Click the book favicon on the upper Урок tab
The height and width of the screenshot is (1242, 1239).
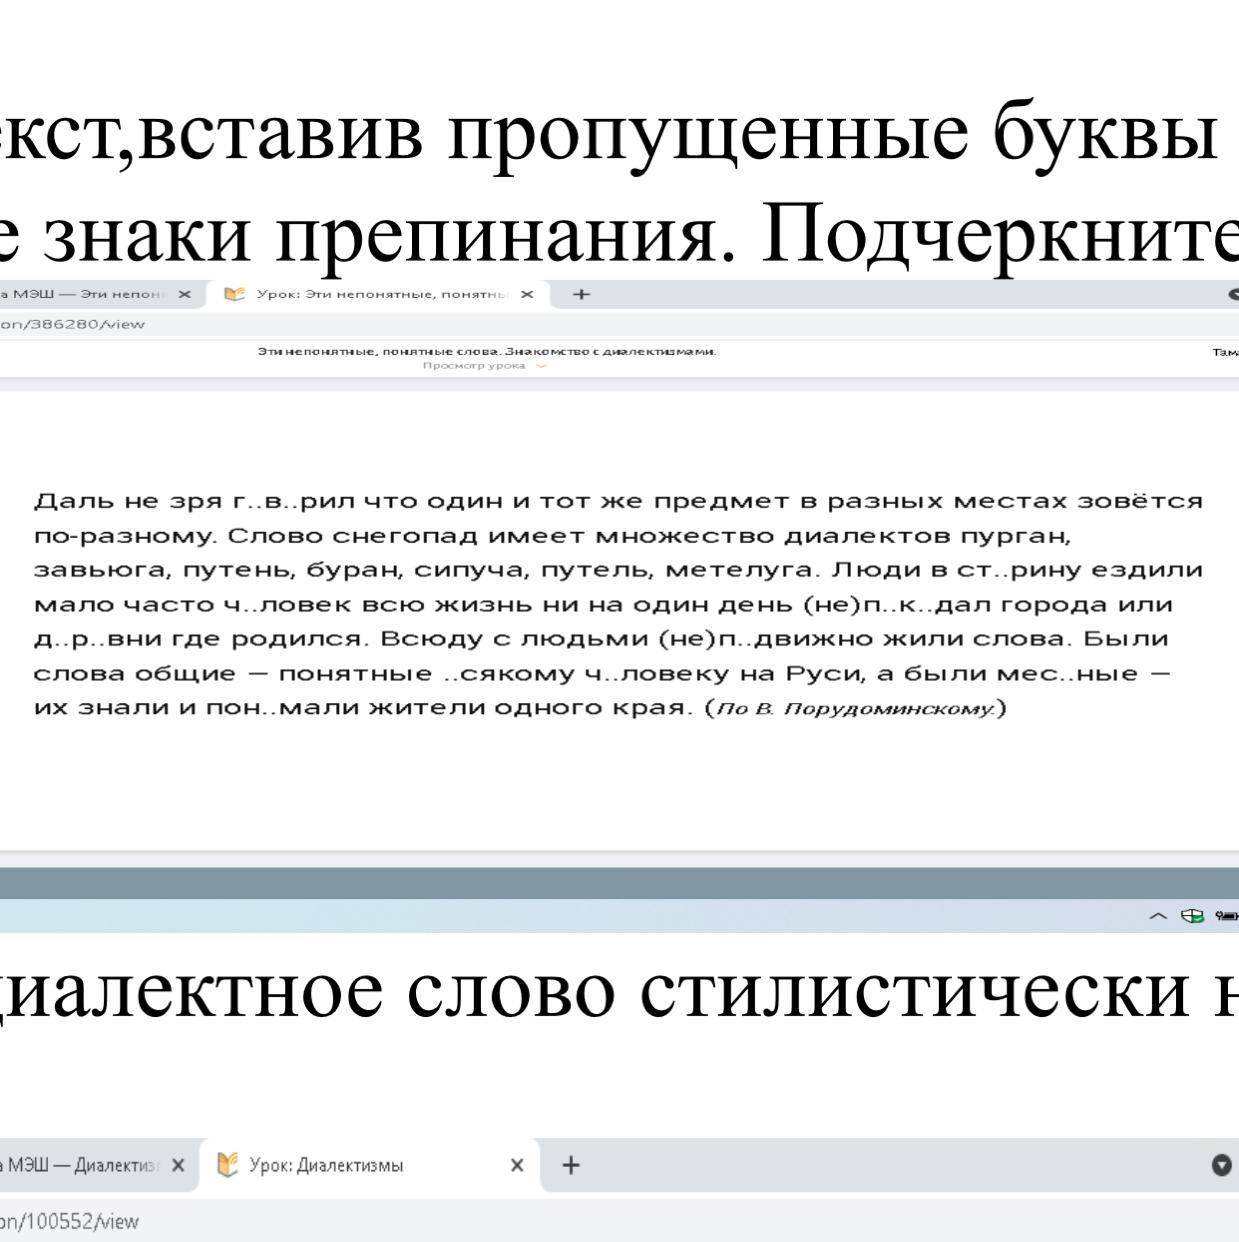pos(235,294)
